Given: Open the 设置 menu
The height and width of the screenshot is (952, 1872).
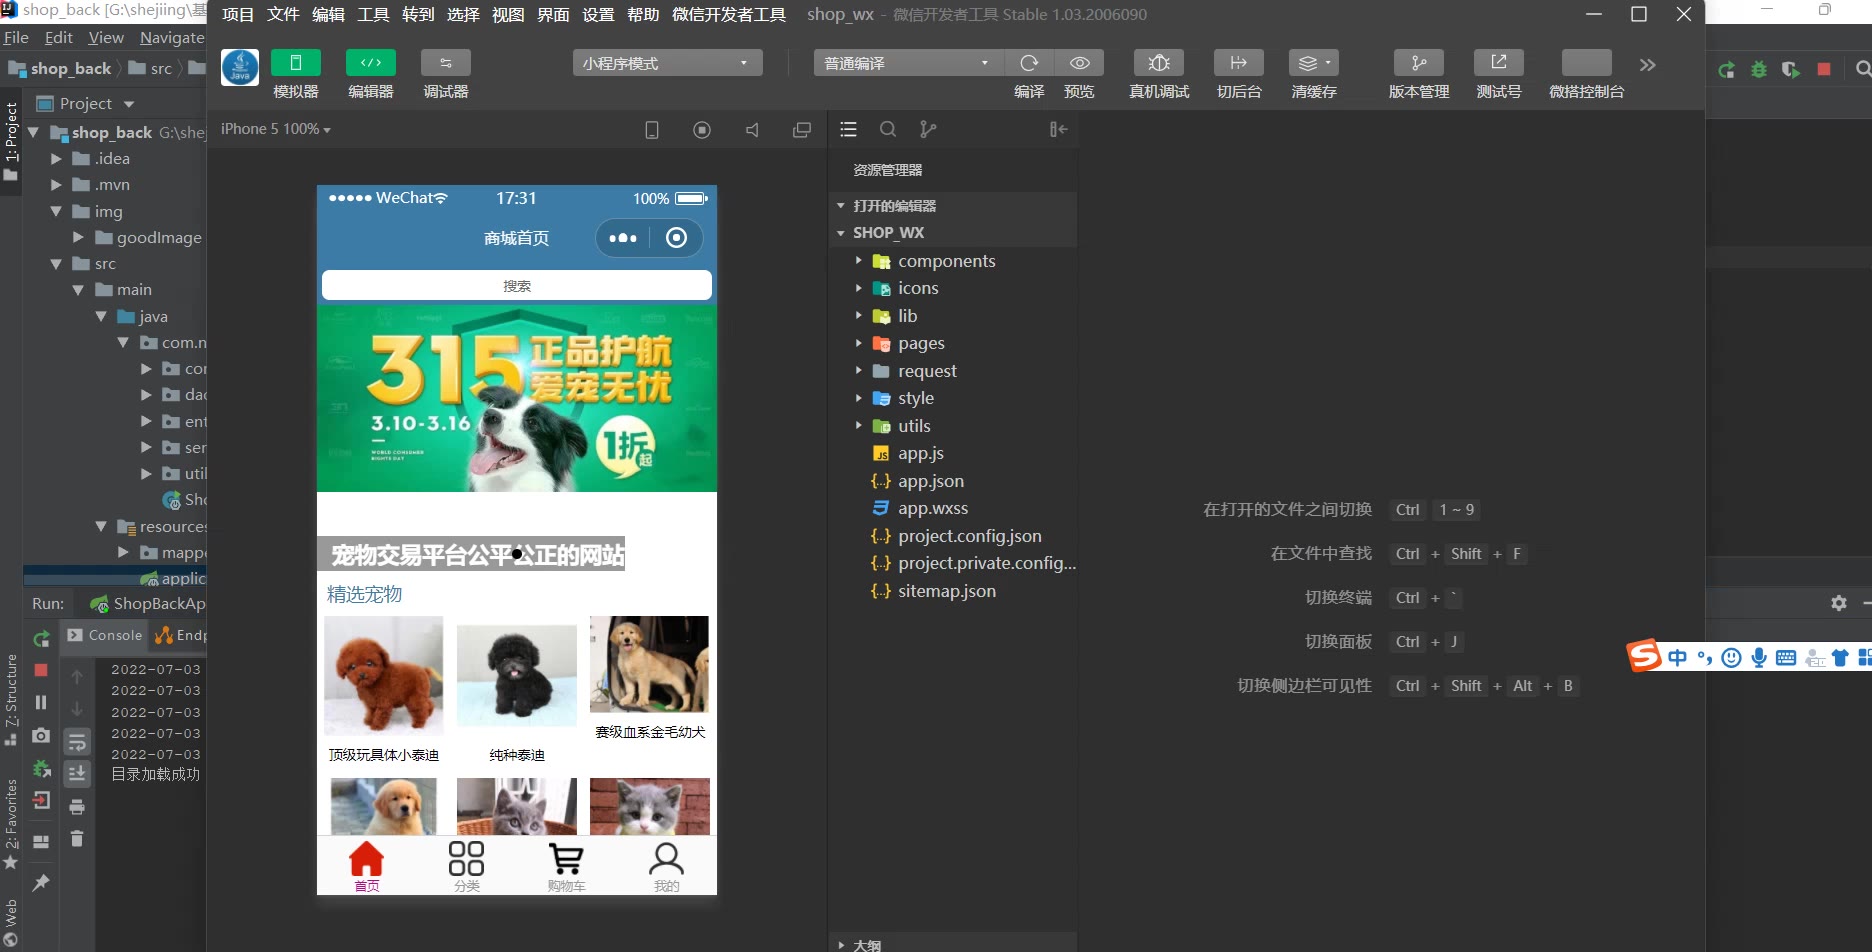Looking at the screenshot, I should coord(598,14).
